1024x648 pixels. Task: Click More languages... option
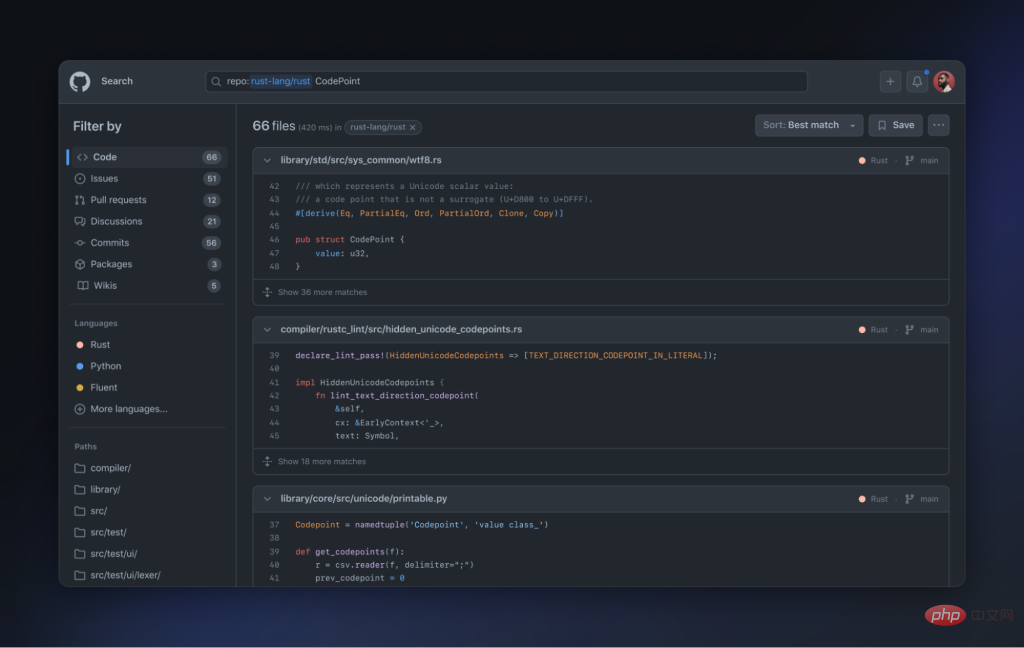click(x=121, y=409)
